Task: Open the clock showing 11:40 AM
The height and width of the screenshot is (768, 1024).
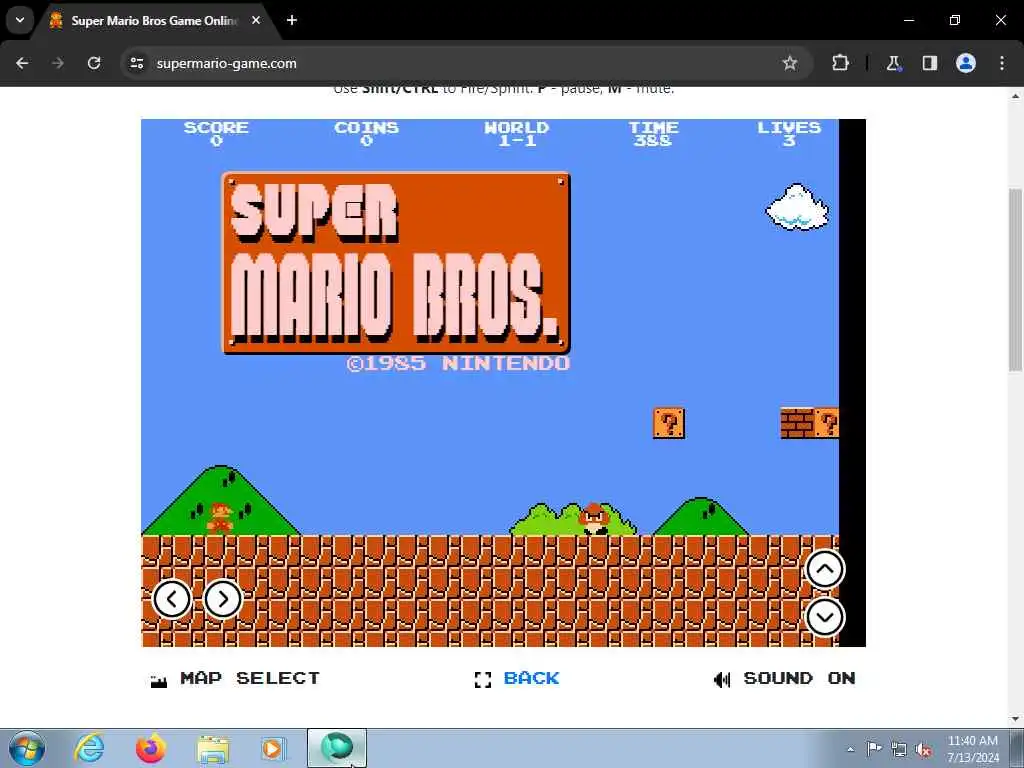Action: coord(973,748)
